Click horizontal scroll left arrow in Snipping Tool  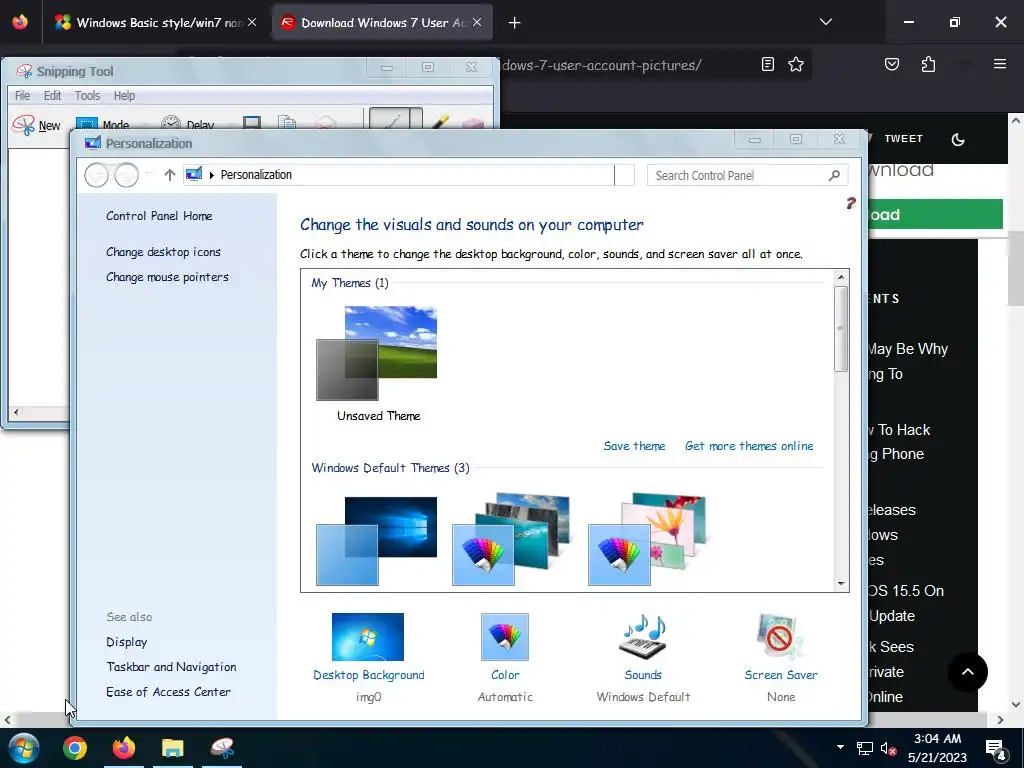[16, 412]
